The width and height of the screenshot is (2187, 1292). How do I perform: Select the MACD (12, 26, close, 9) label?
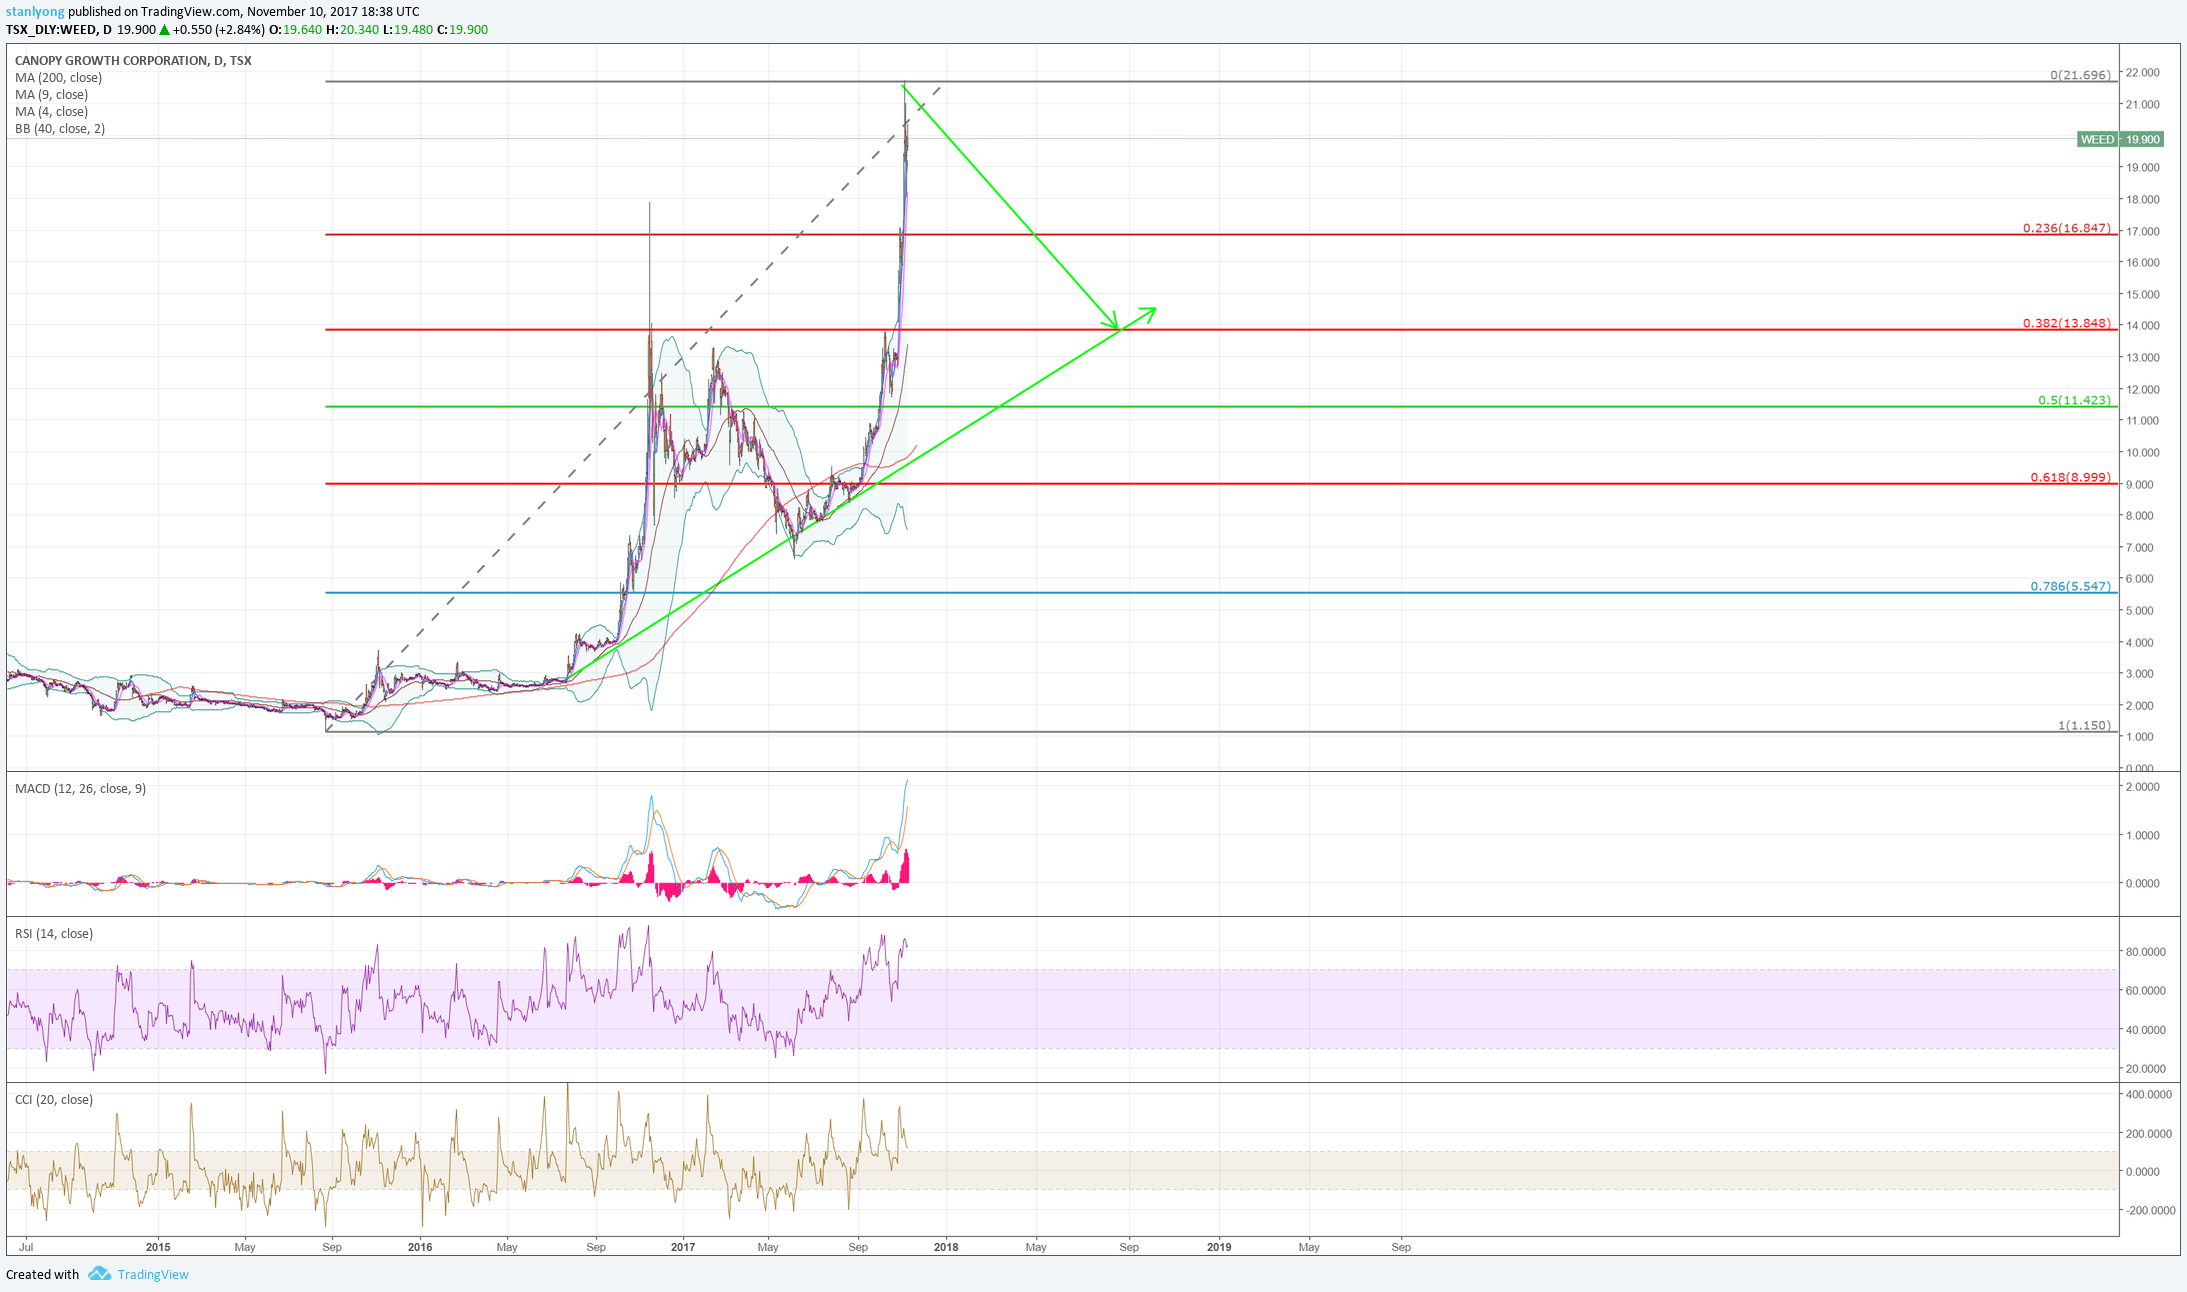tap(80, 789)
